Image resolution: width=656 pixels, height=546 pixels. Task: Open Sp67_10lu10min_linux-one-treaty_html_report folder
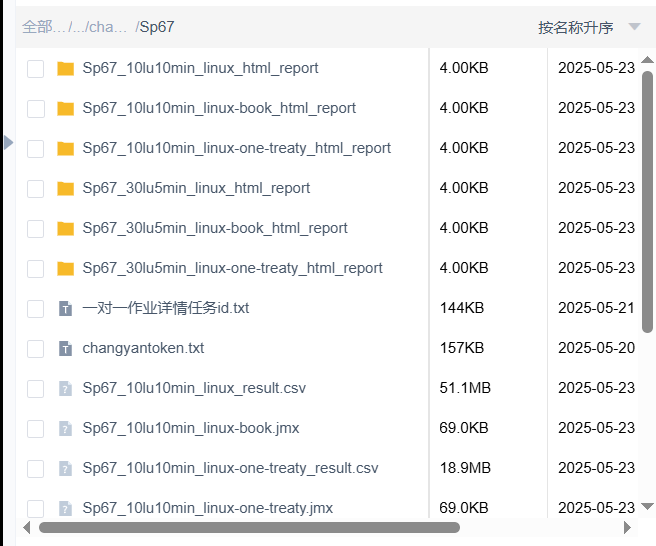coord(236,148)
